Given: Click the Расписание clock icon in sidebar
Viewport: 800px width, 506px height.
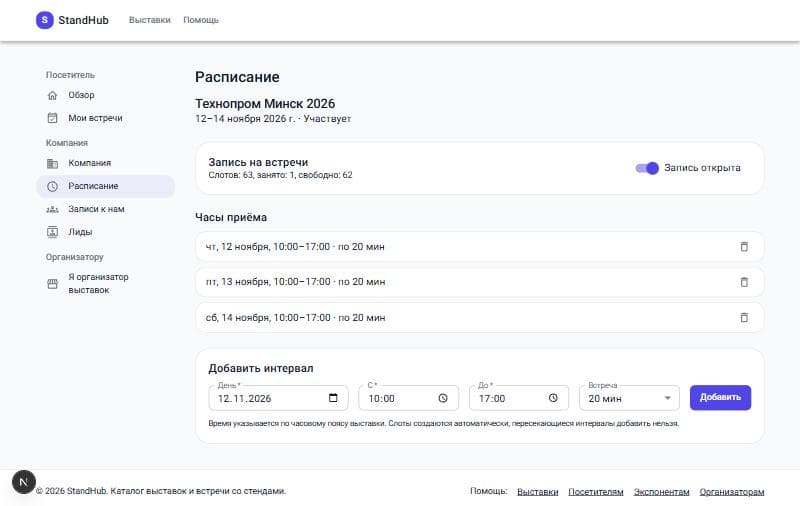Looking at the screenshot, I should point(53,186).
